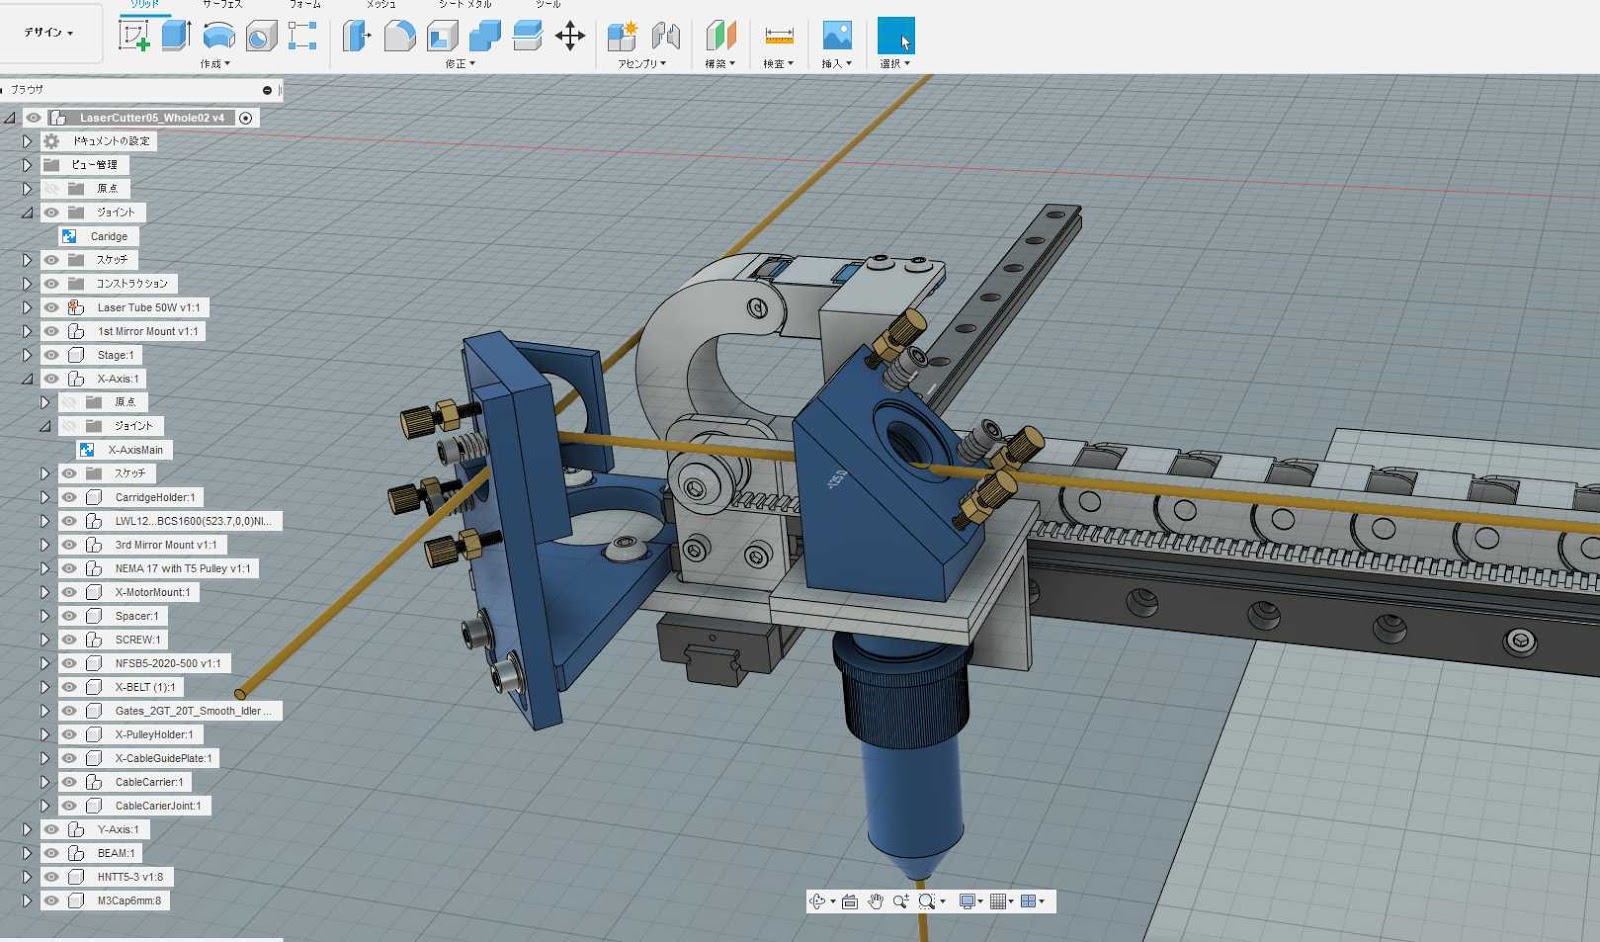This screenshot has width=1600, height=942.
Task: Select the Rectangular Pattern tool
Action: point(302,36)
